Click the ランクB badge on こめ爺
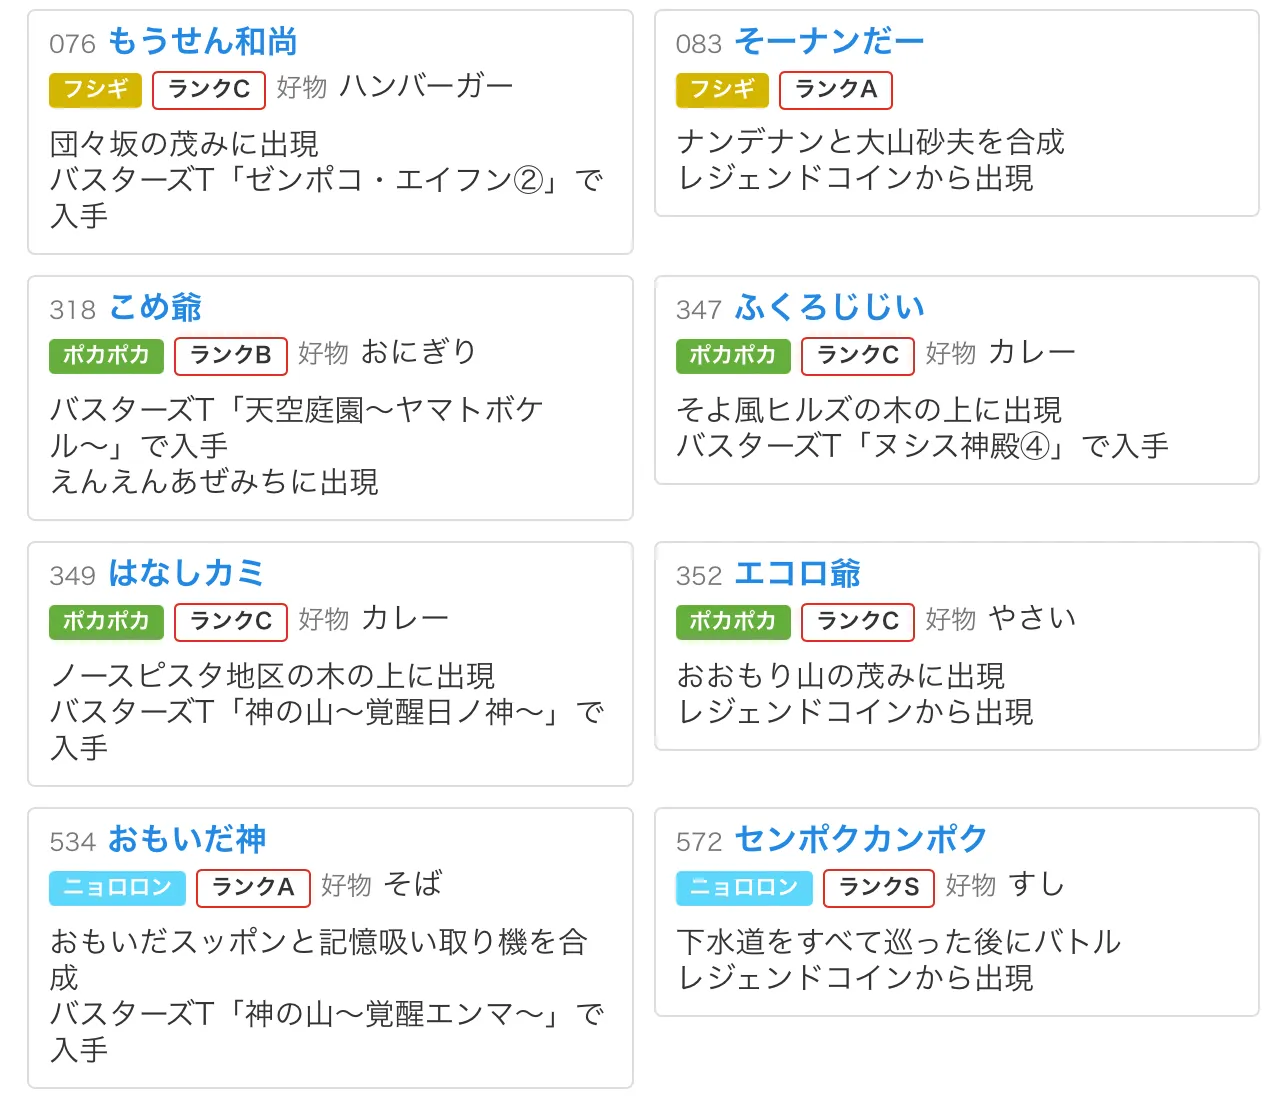The width and height of the screenshot is (1280, 1098). click(231, 356)
